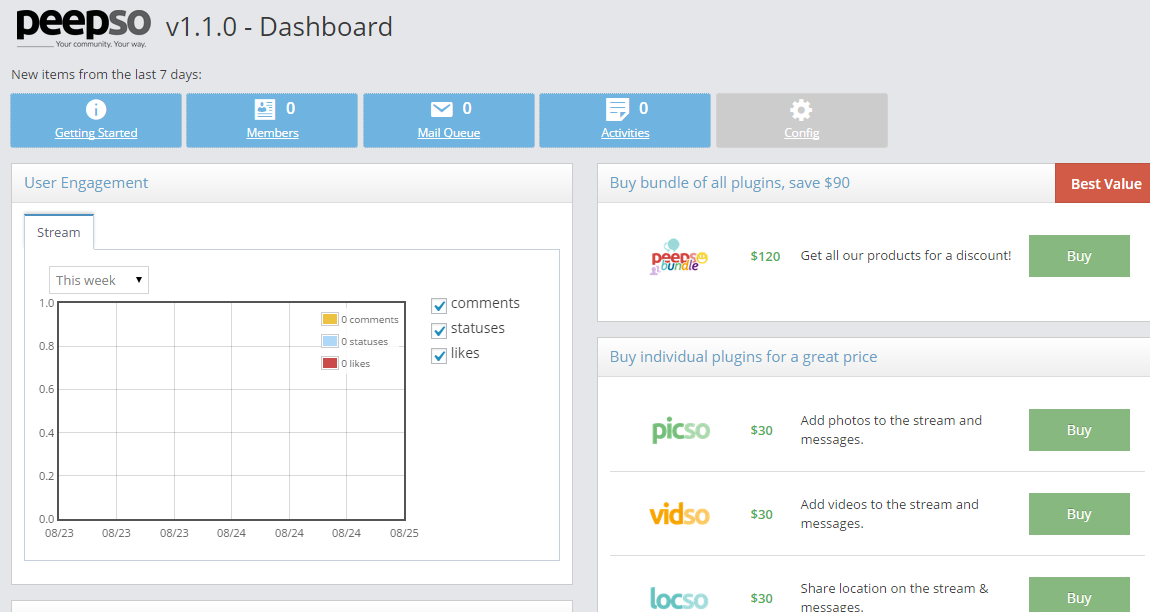Toggle the likes checkbox
The width and height of the screenshot is (1150, 612).
tap(439, 355)
